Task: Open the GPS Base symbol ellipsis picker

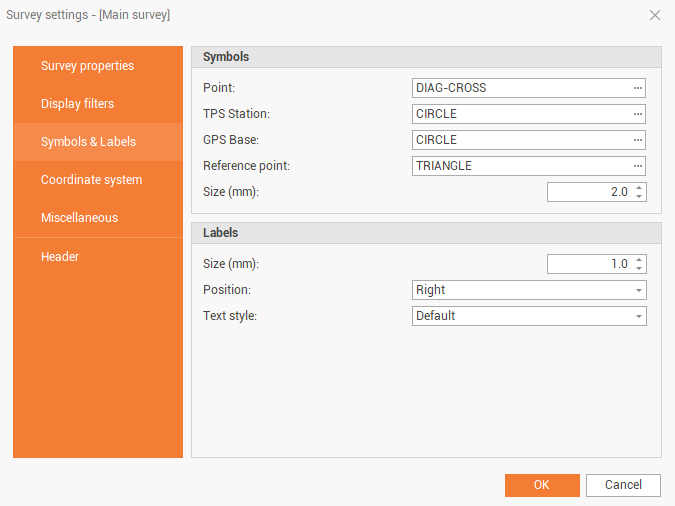Action: 637,140
